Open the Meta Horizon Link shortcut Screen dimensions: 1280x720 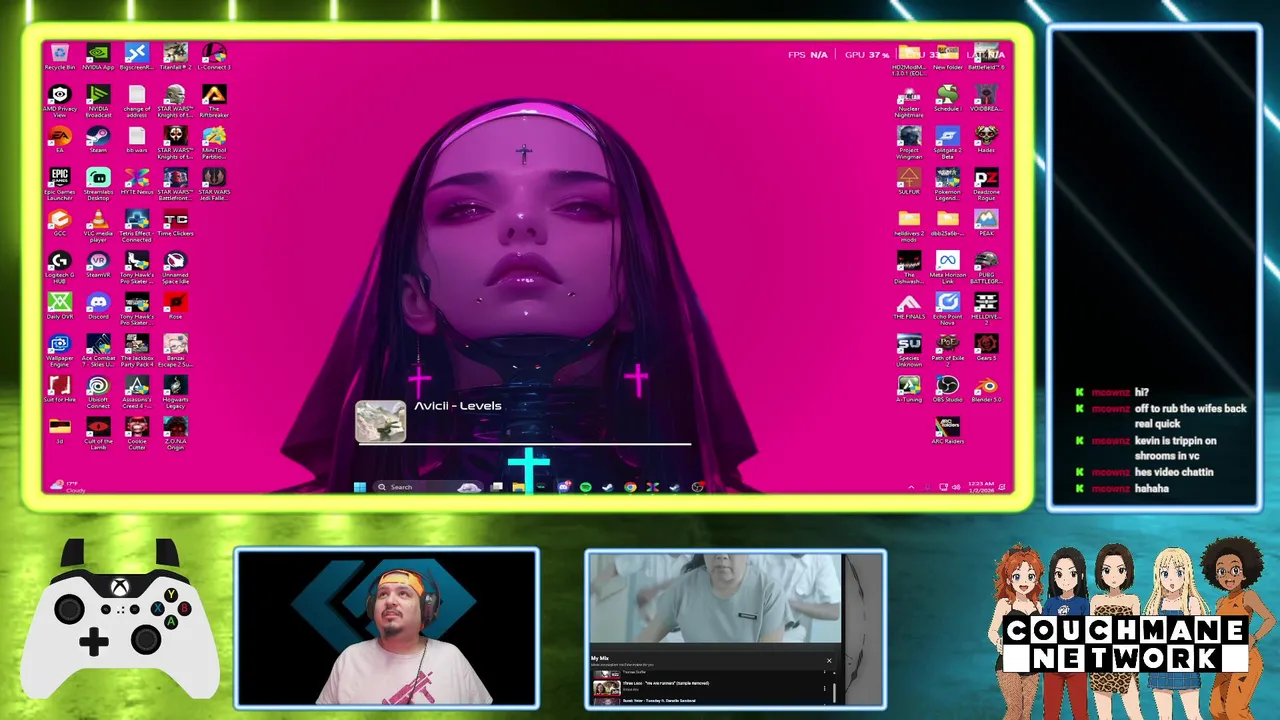click(947, 267)
